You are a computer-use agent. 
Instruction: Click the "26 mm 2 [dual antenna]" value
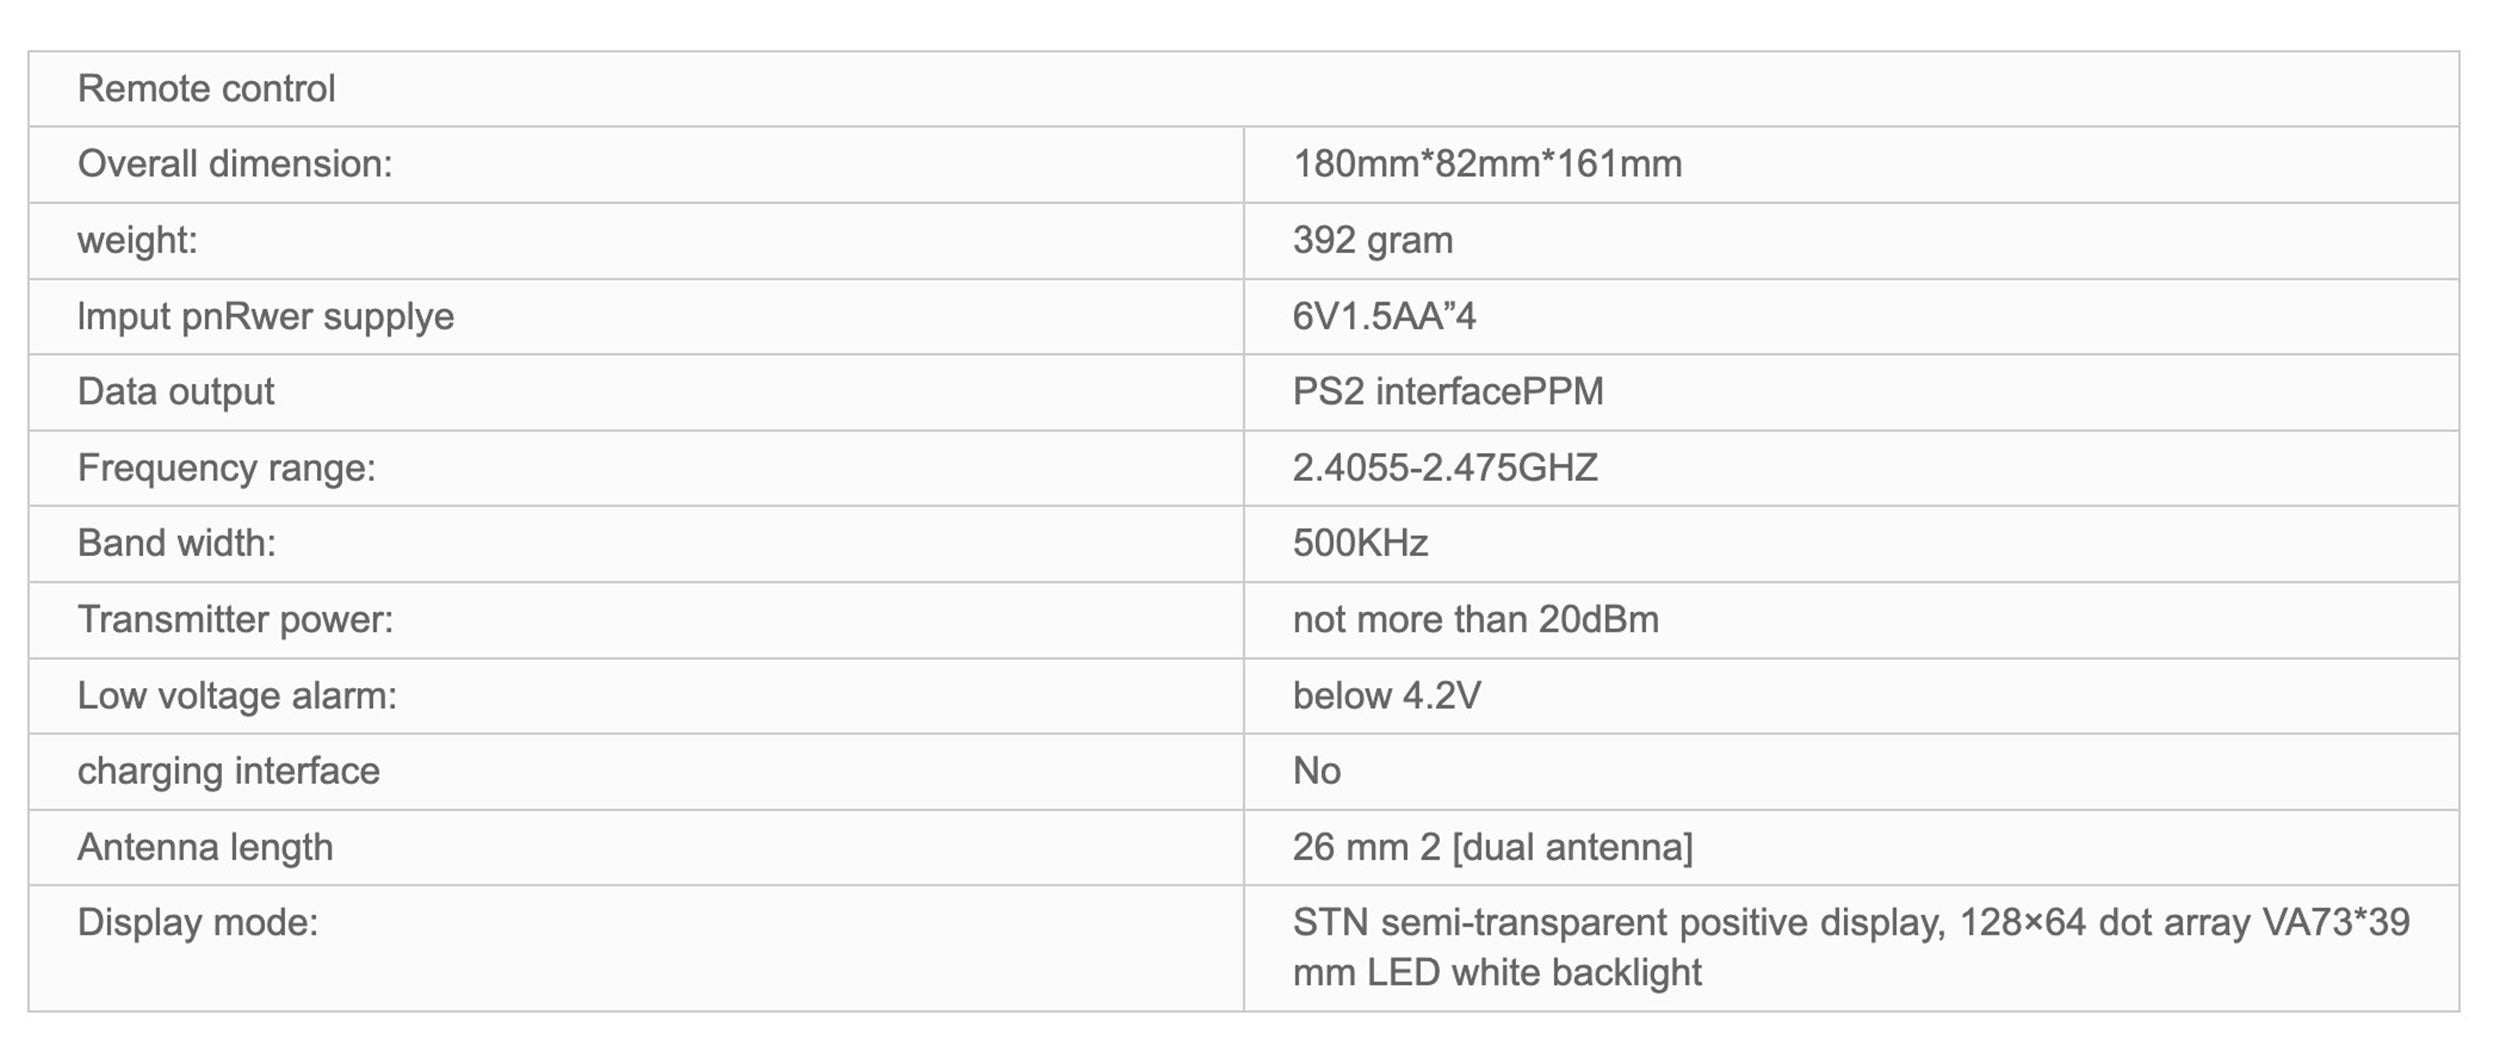coord(1492,847)
